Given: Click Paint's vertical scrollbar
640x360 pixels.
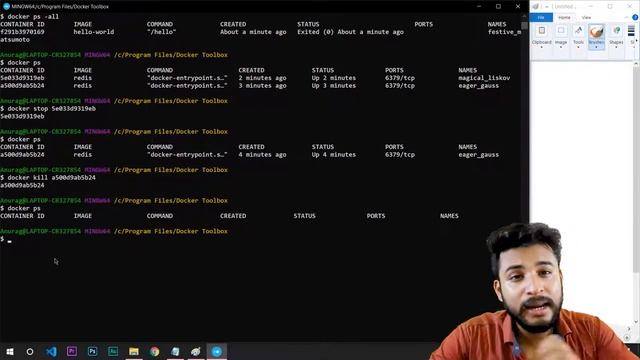Looking at the screenshot, I should (636, 192).
